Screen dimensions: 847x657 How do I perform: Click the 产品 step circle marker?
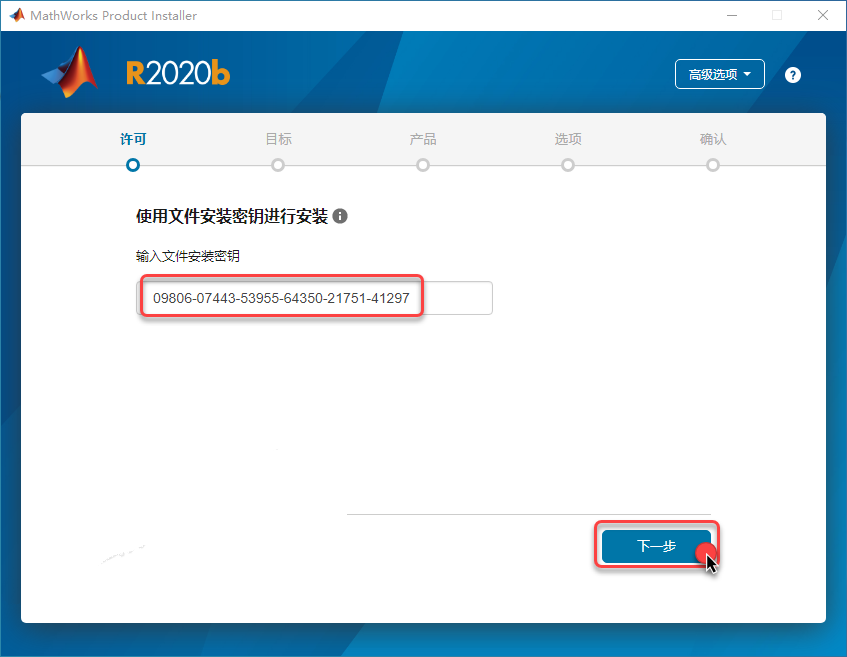click(x=423, y=165)
